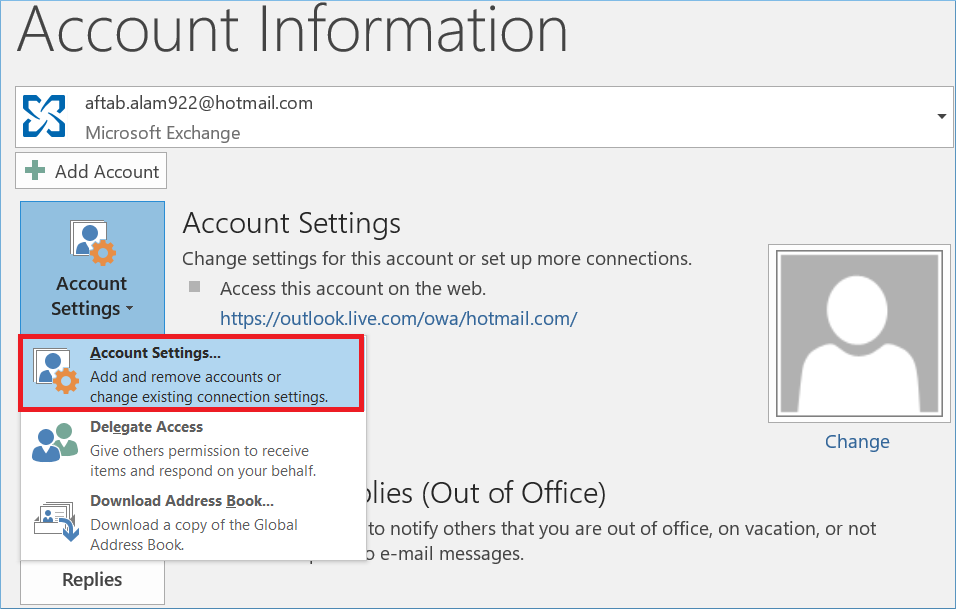Click the 'Account Information' page heading
This screenshot has height=609, width=956.
tap(293, 29)
